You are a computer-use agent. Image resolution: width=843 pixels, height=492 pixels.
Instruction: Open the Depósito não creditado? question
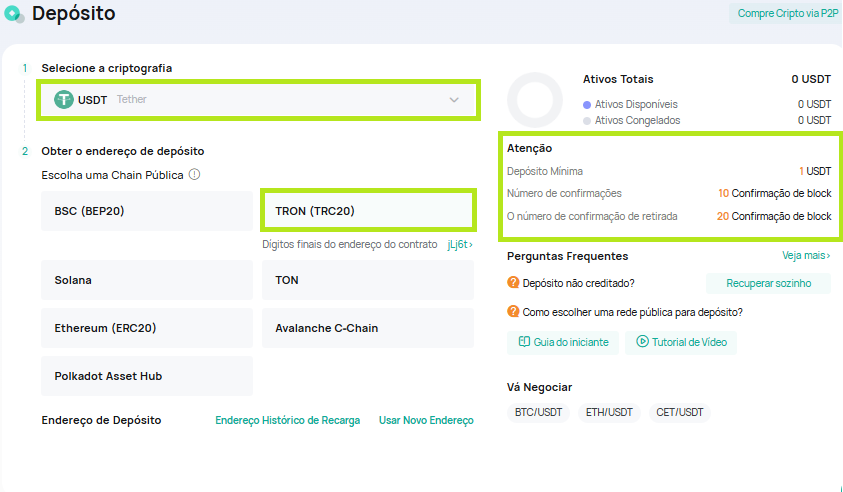click(578, 283)
